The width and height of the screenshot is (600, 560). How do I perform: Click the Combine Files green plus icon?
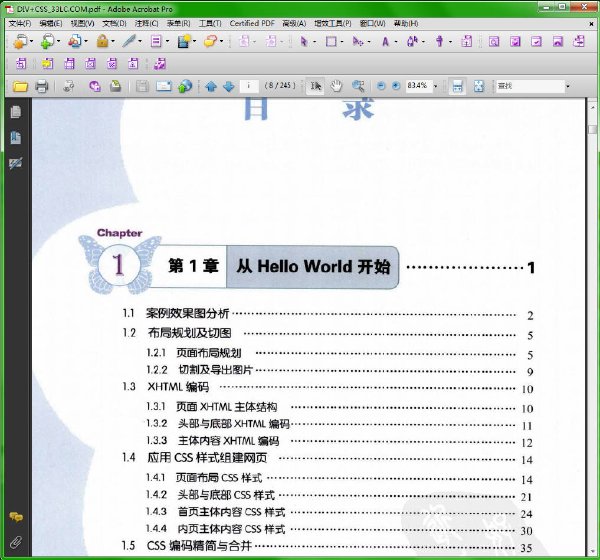[x=47, y=41]
